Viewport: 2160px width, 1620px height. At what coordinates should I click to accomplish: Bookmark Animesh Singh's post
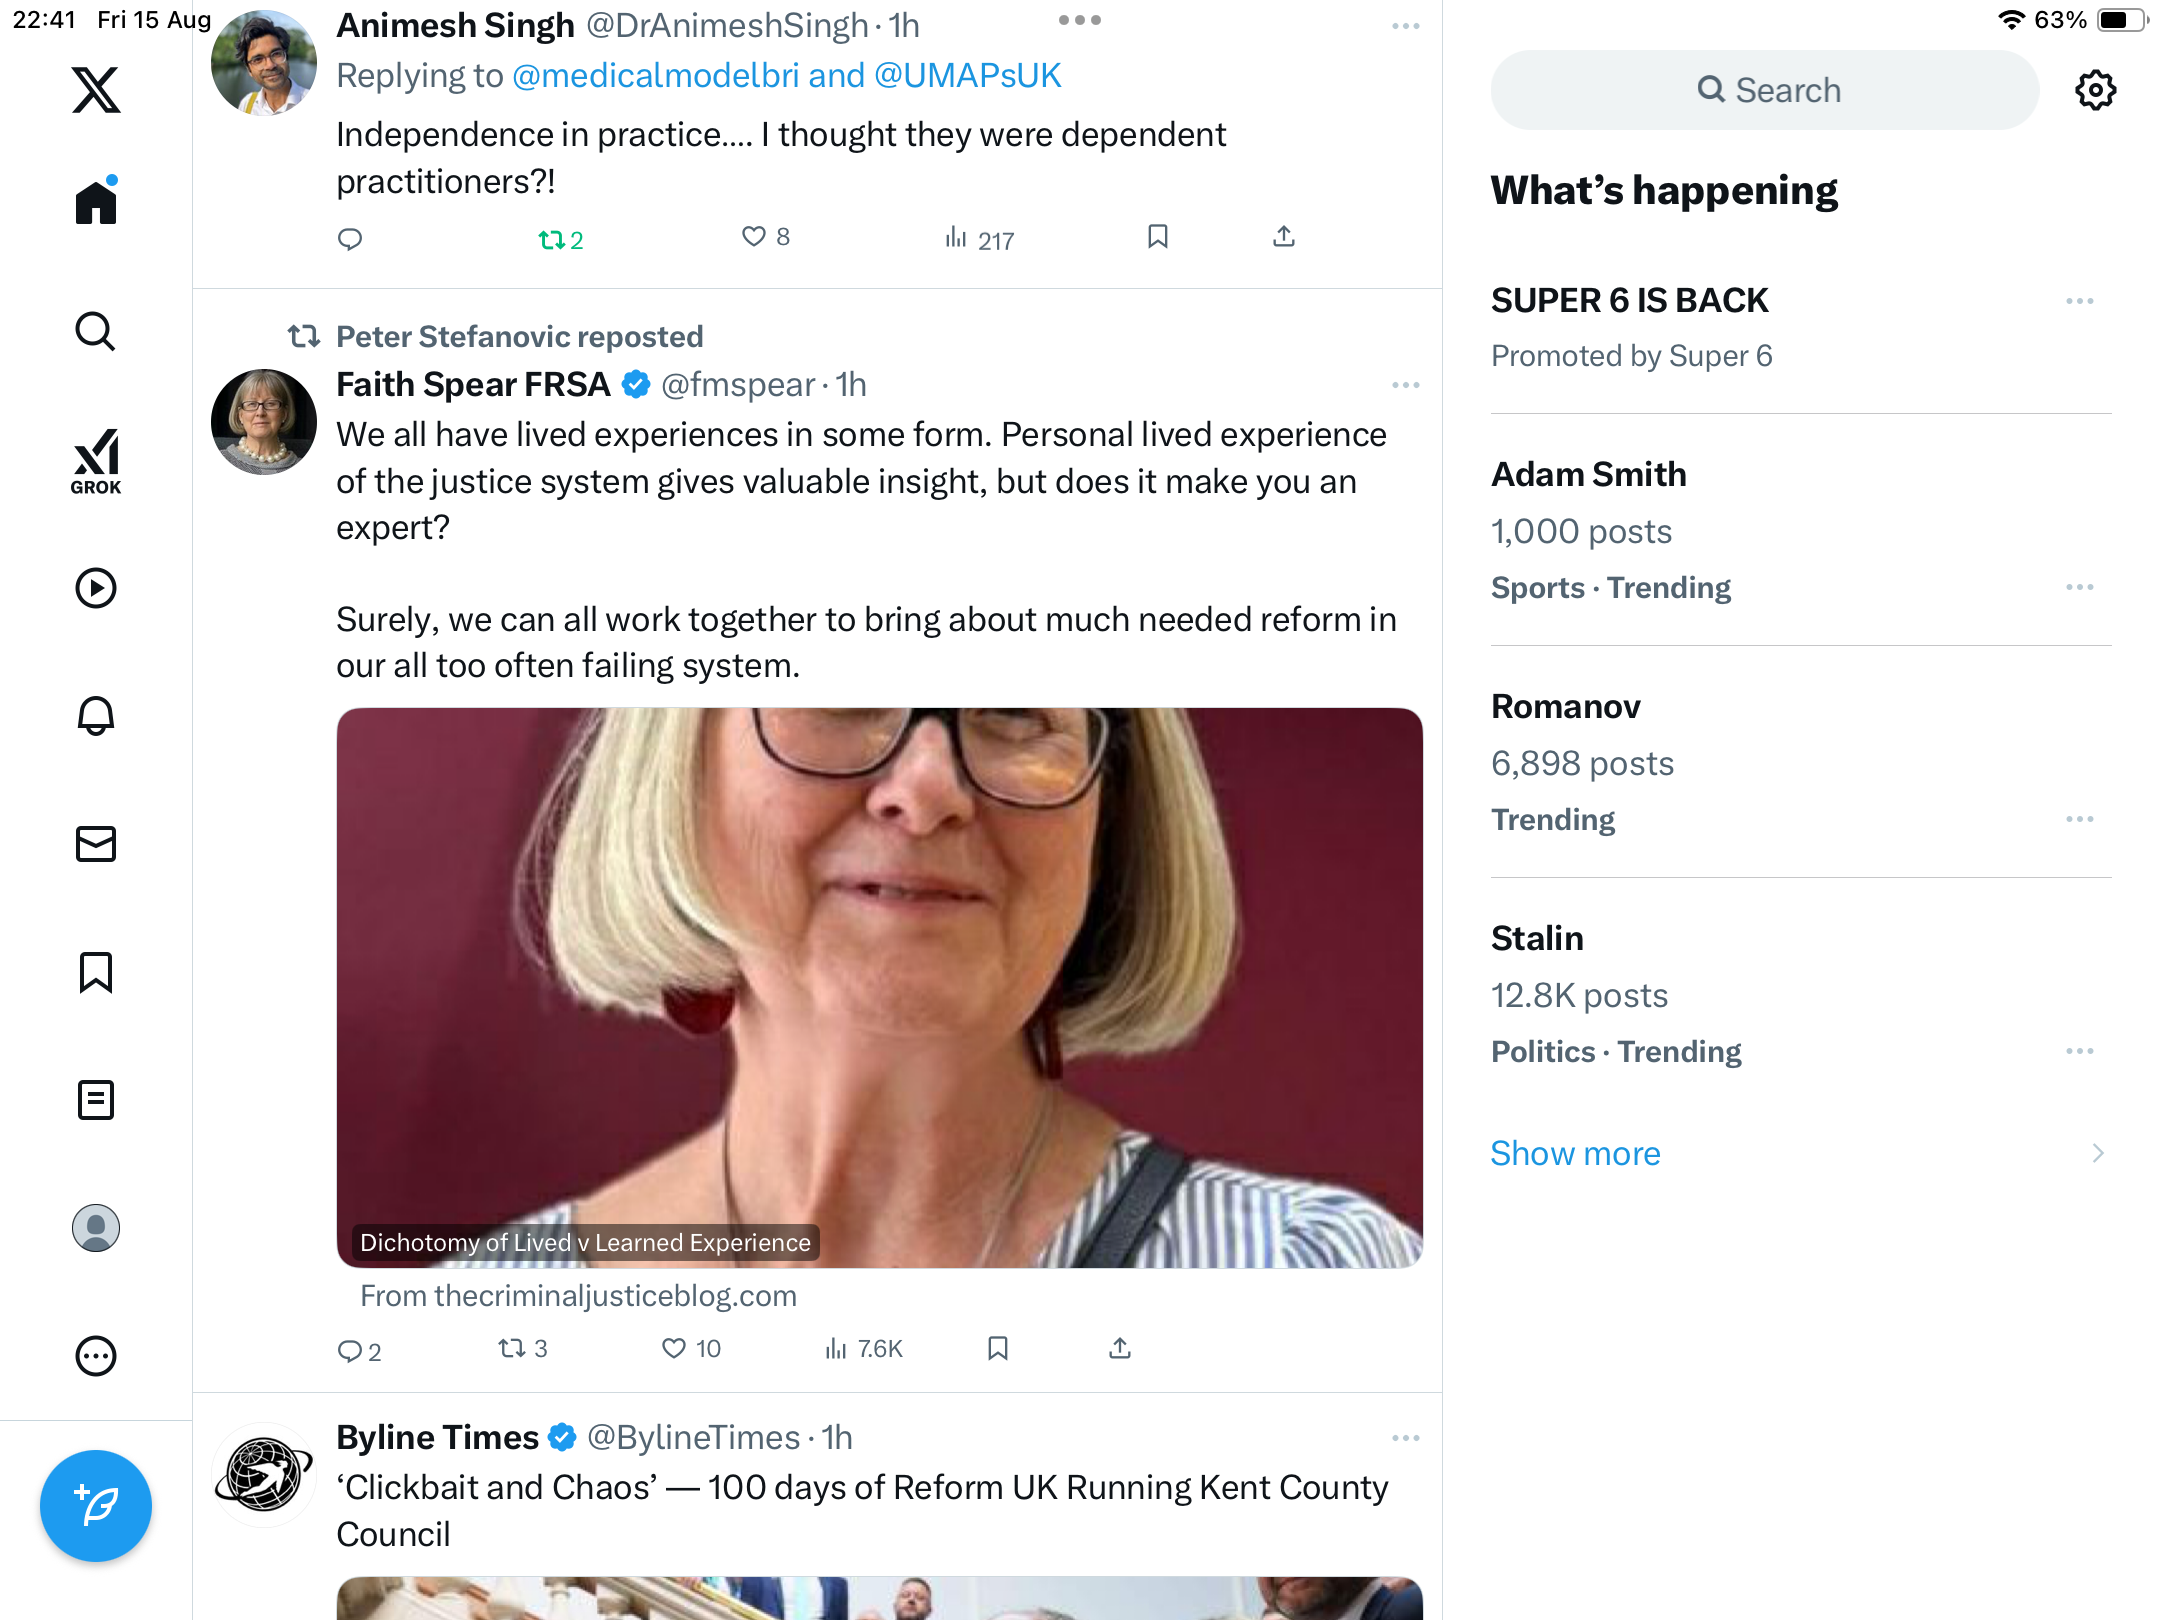click(1158, 237)
